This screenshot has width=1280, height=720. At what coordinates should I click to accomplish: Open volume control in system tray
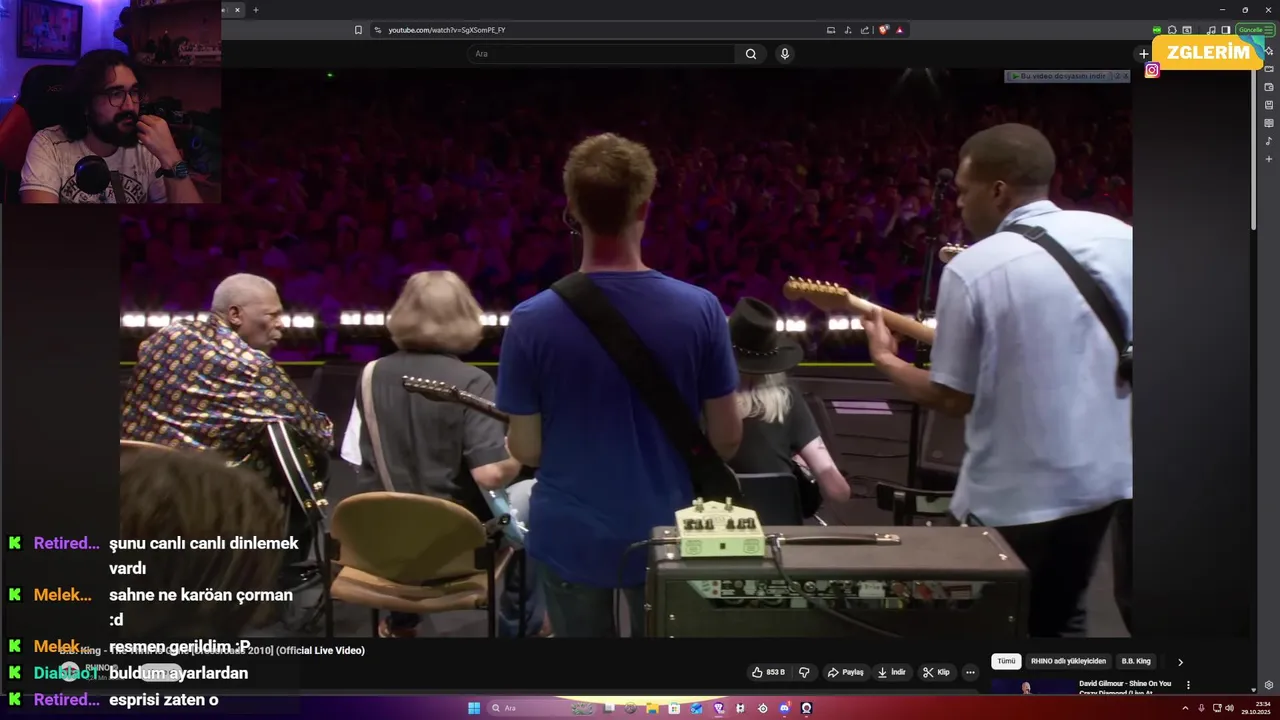[1229, 708]
